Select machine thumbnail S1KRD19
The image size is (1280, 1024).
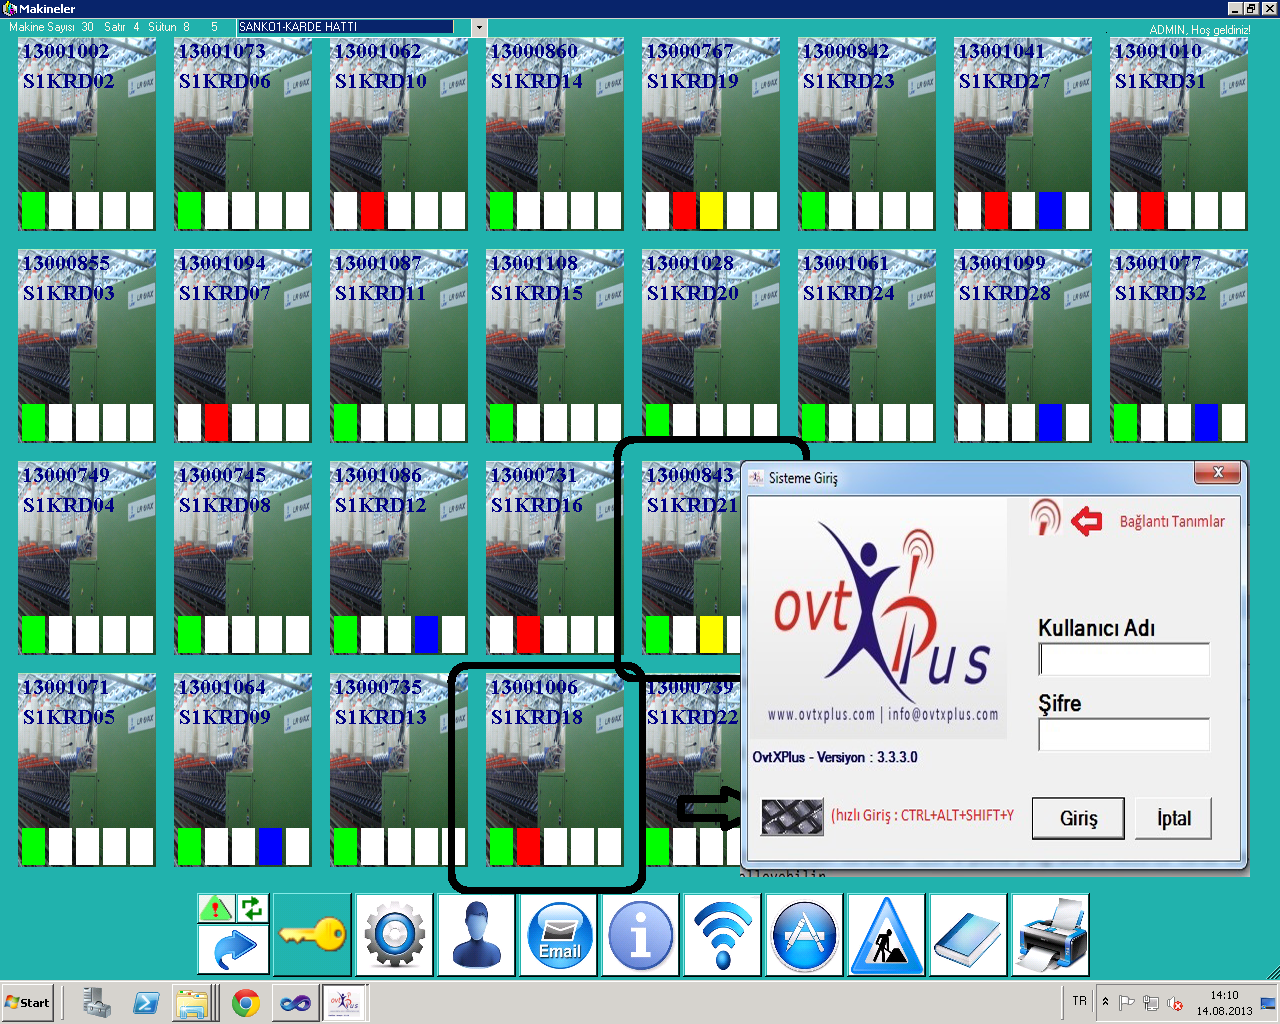coord(711,135)
